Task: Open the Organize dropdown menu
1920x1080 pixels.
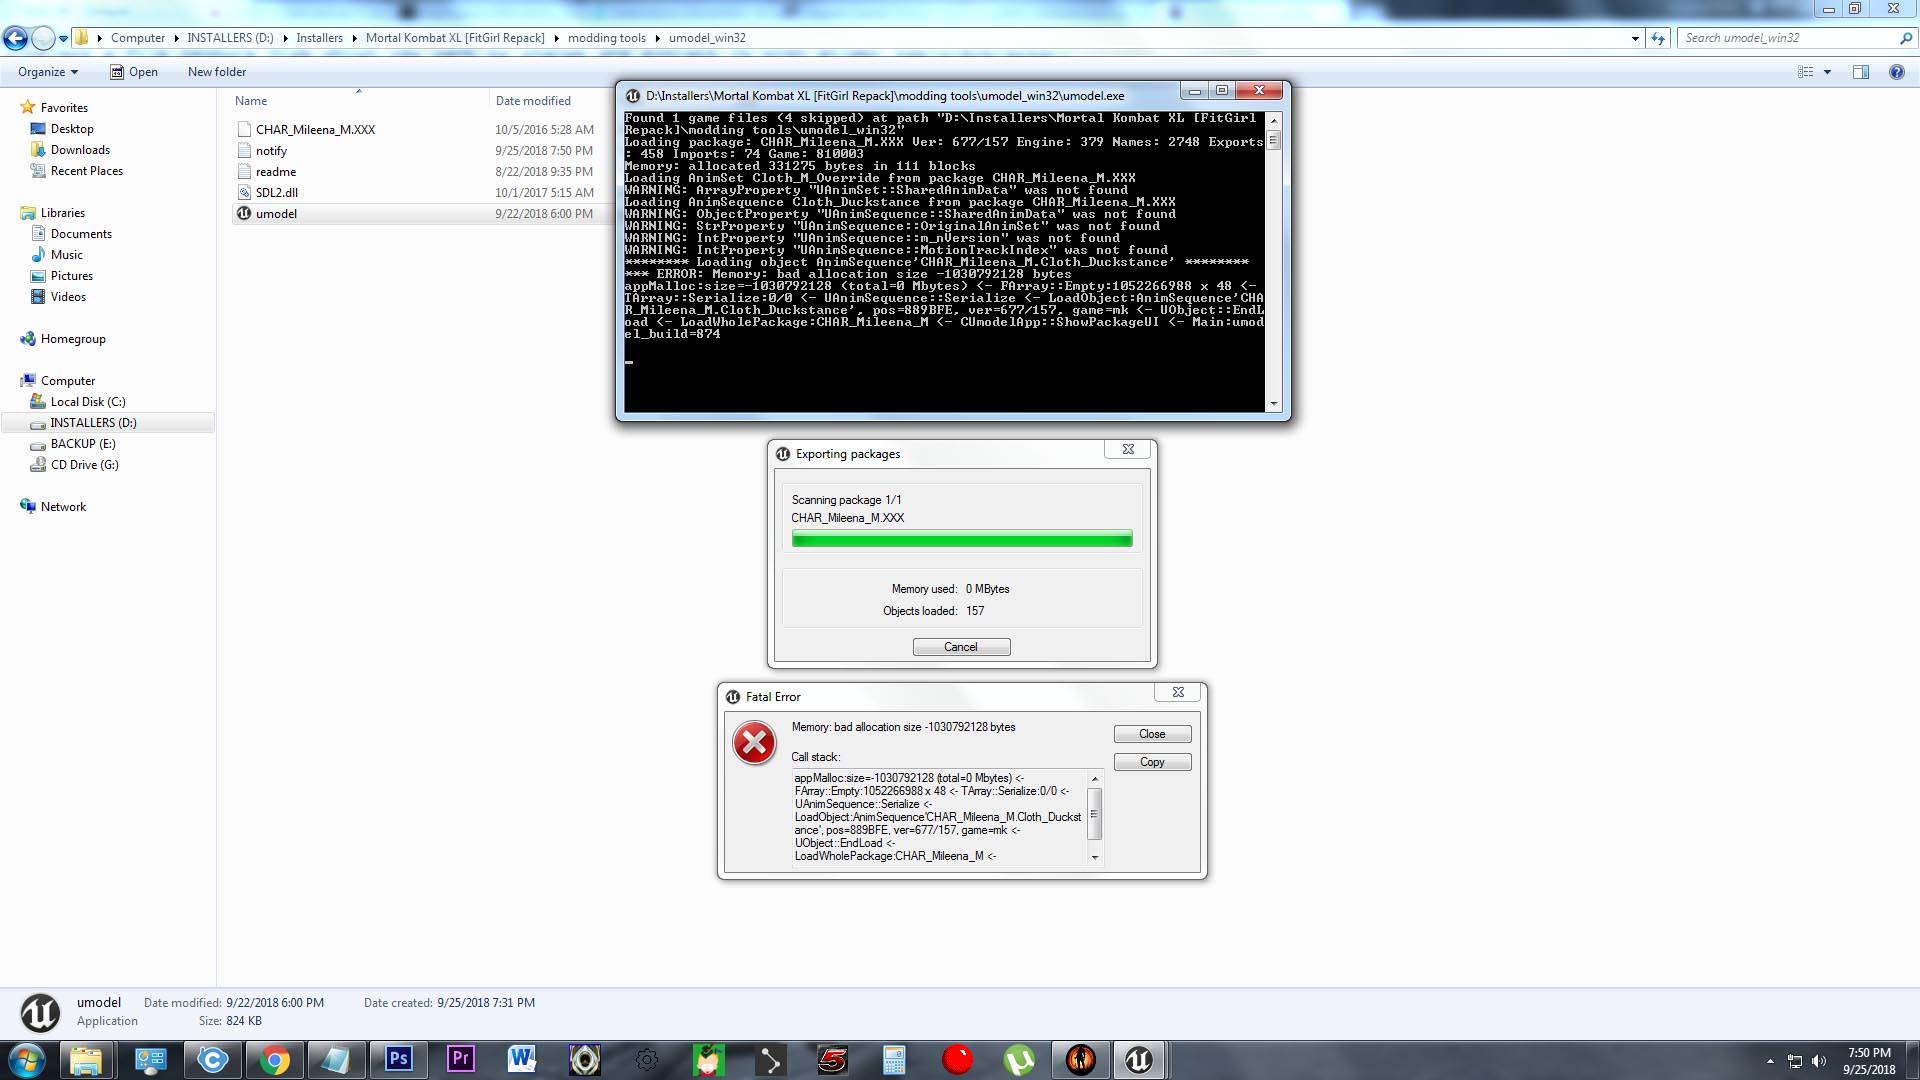Action: (47, 72)
